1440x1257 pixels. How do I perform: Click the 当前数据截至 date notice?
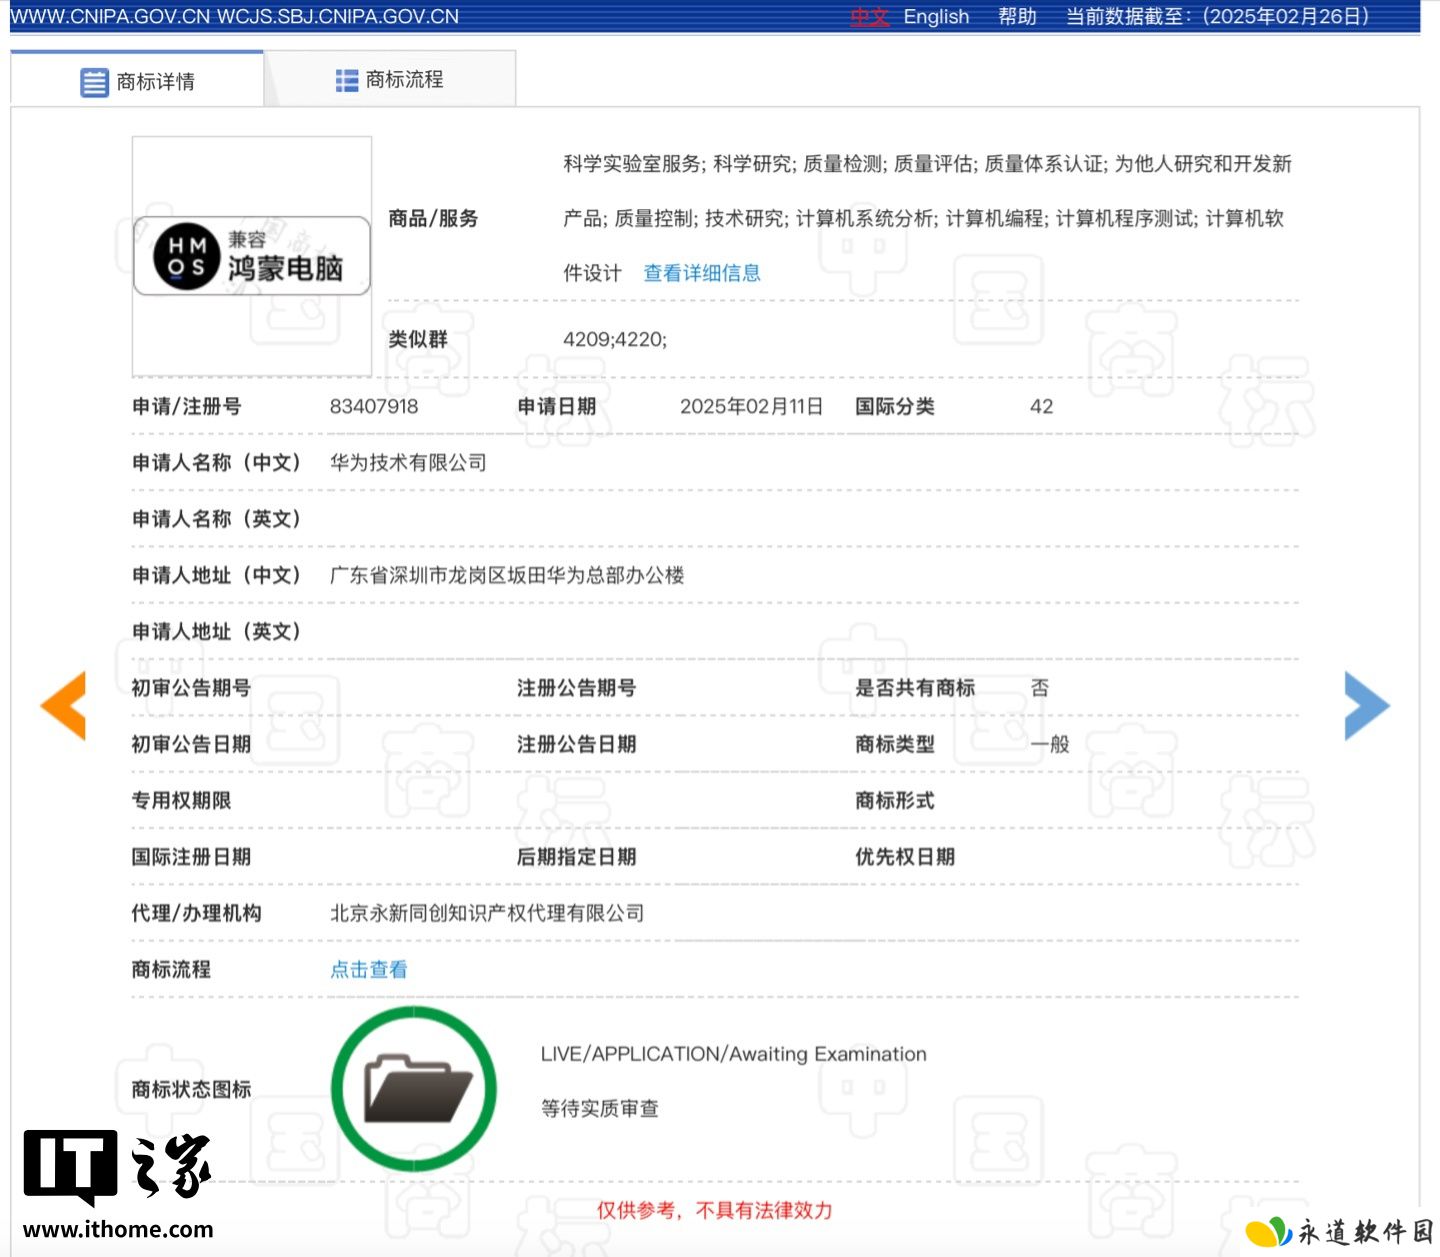[x=1217, y=17]
